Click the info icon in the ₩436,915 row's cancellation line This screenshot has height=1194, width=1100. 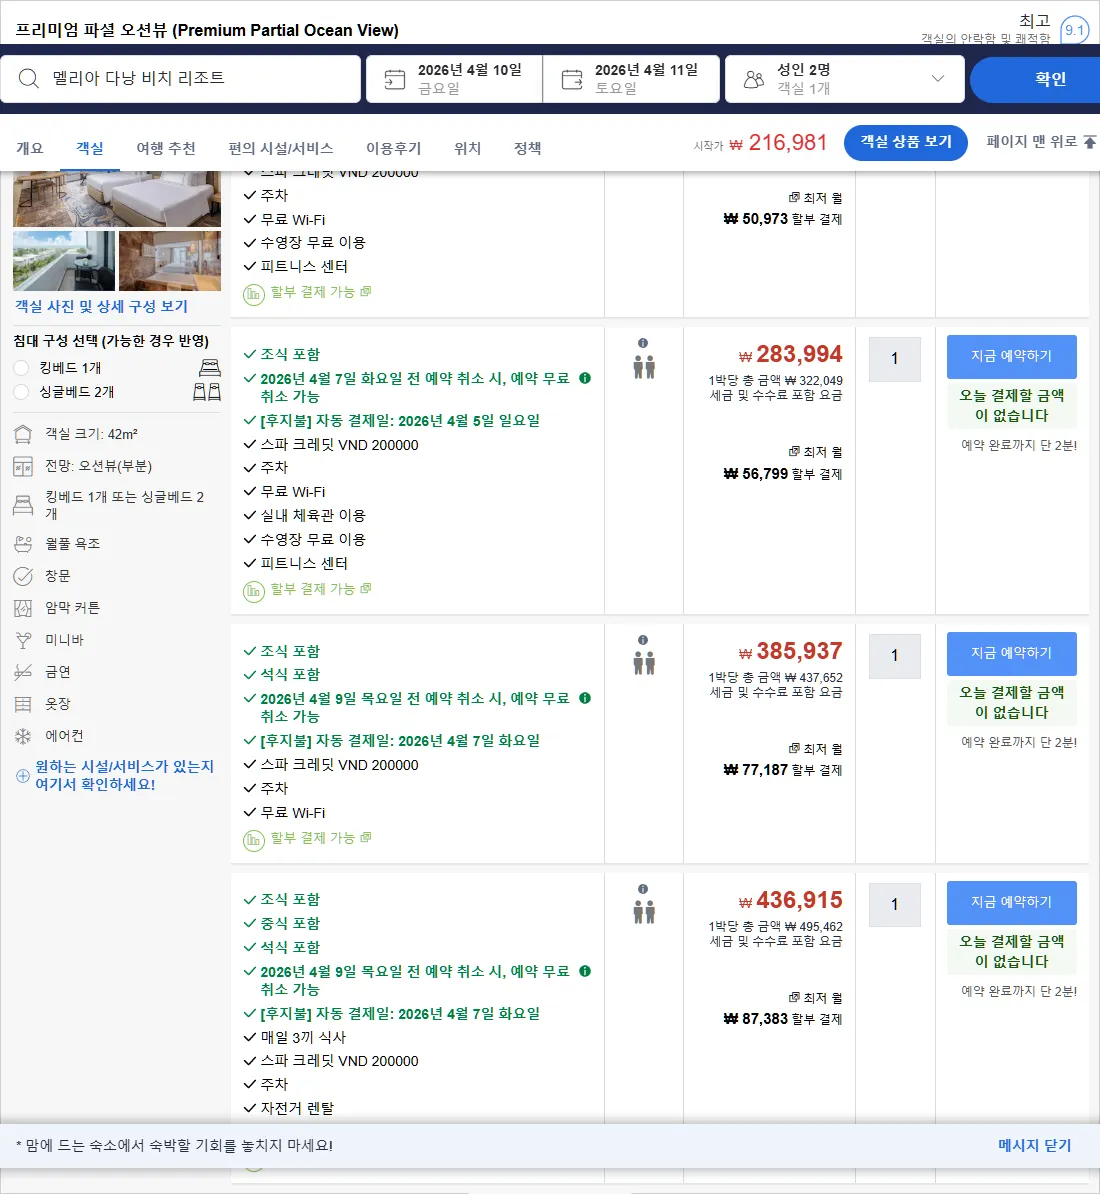[x=585, y=971]
